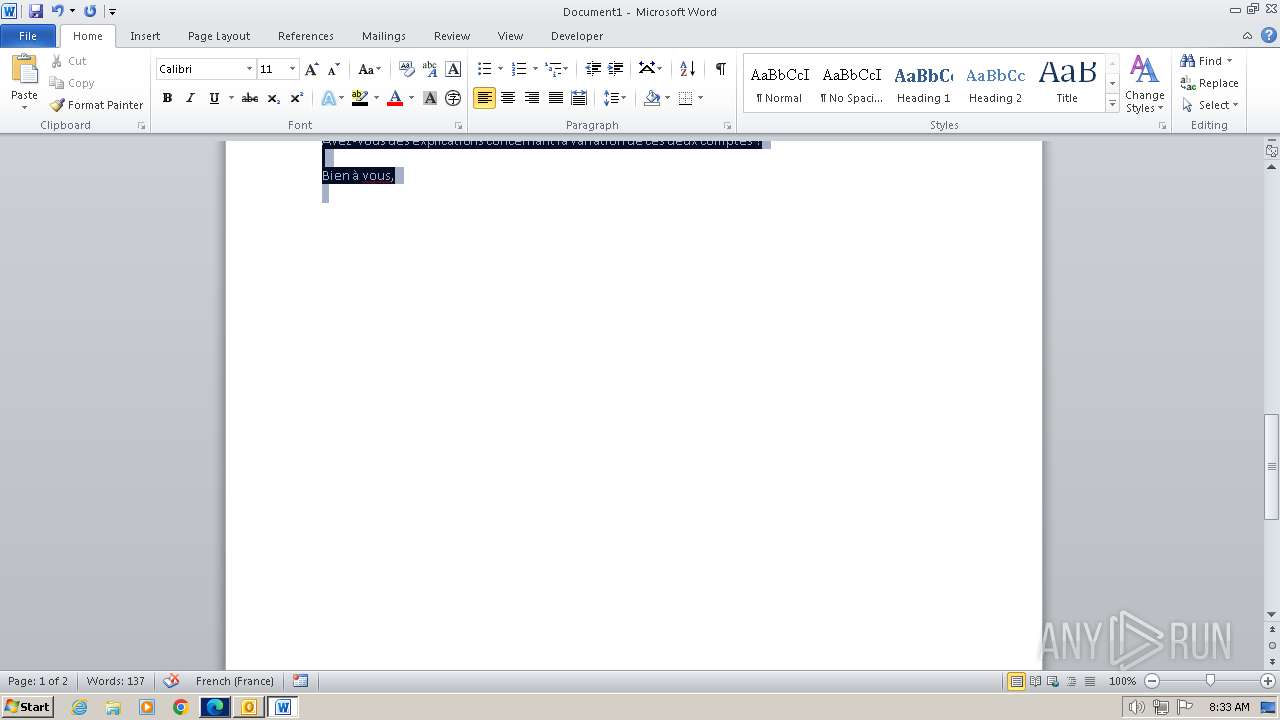Toggle Underline formatting
This screenshot has height=720, width=1280.
[x=214, y=98]
